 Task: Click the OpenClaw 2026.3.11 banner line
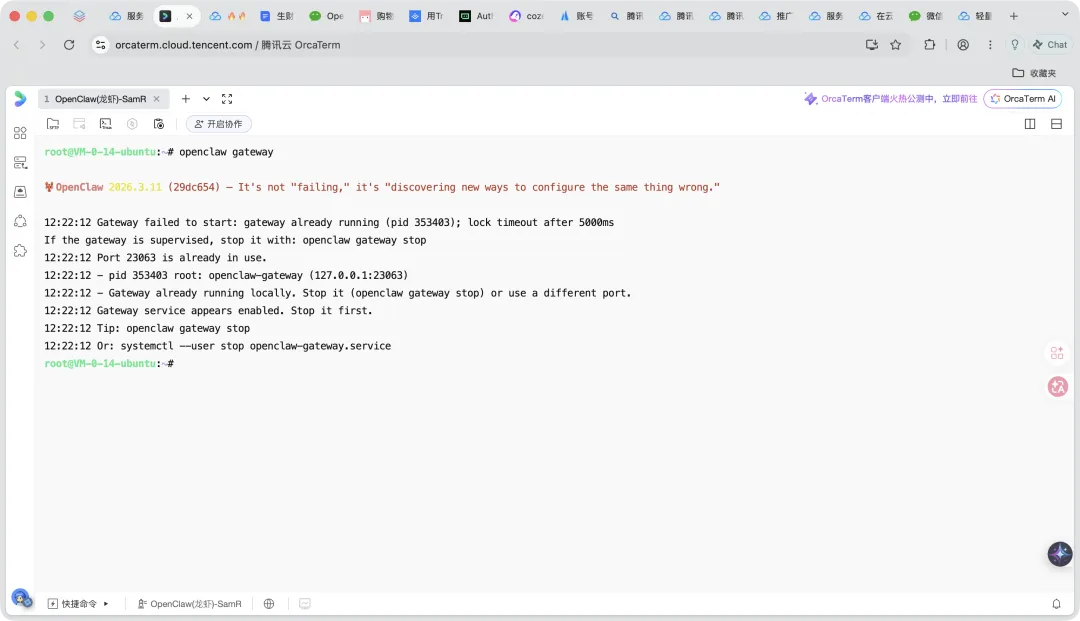382,187
